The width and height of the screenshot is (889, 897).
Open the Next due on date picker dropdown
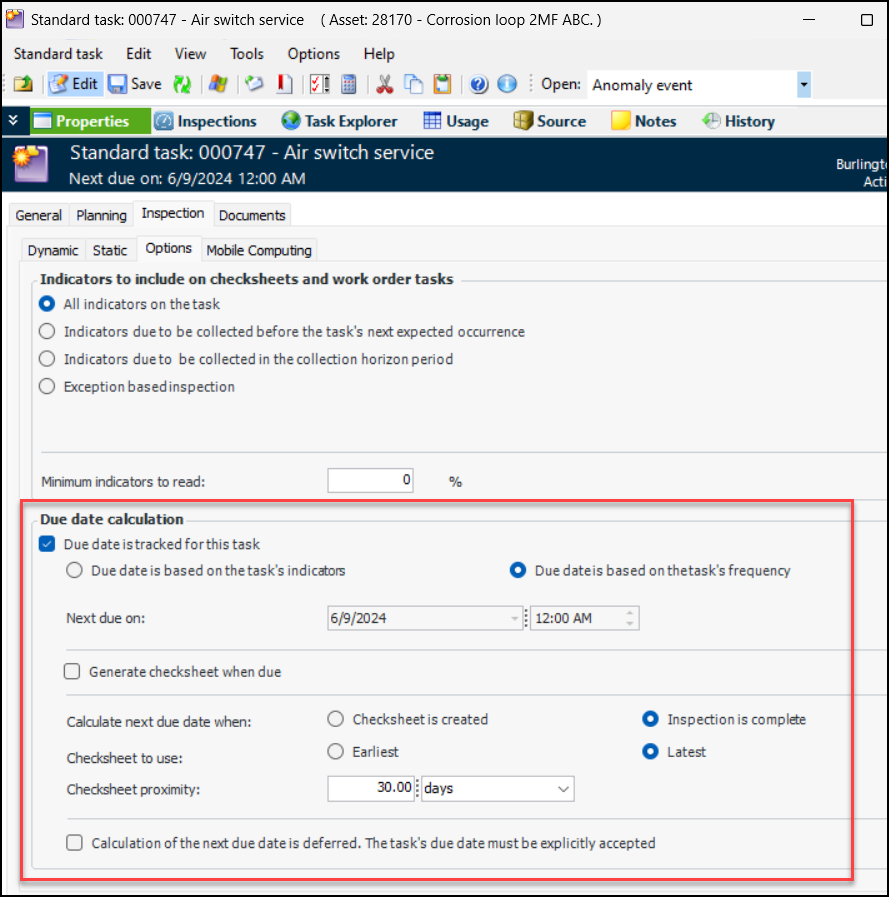514,618
